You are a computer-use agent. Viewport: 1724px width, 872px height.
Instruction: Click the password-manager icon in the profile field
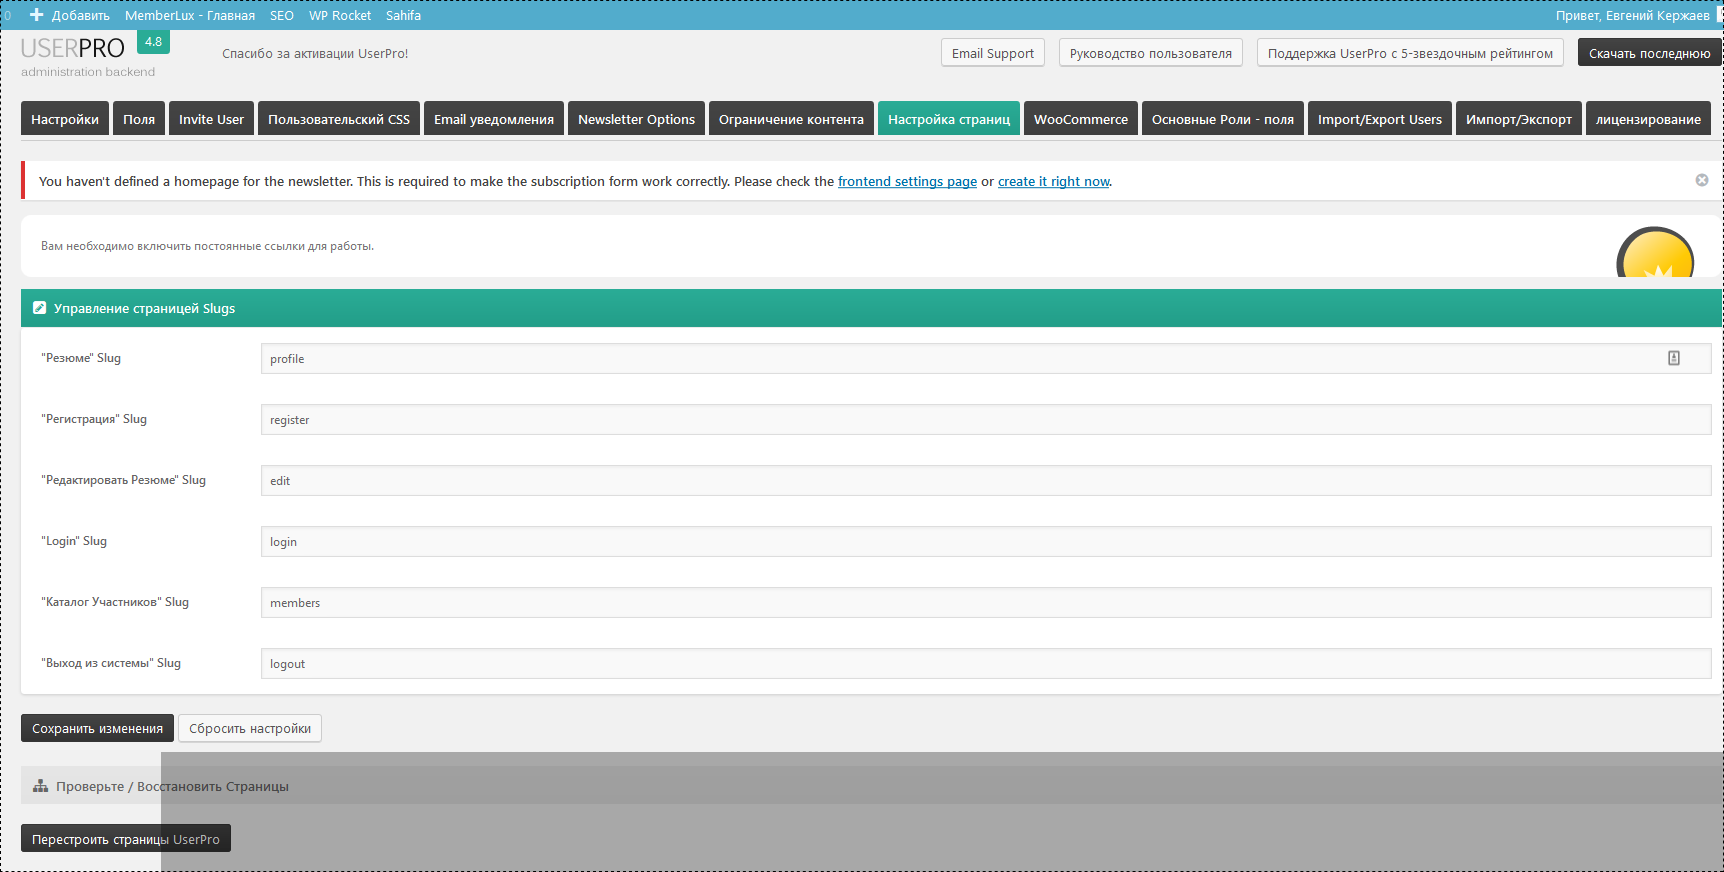pyautogui.click(x=1674, y=358)
